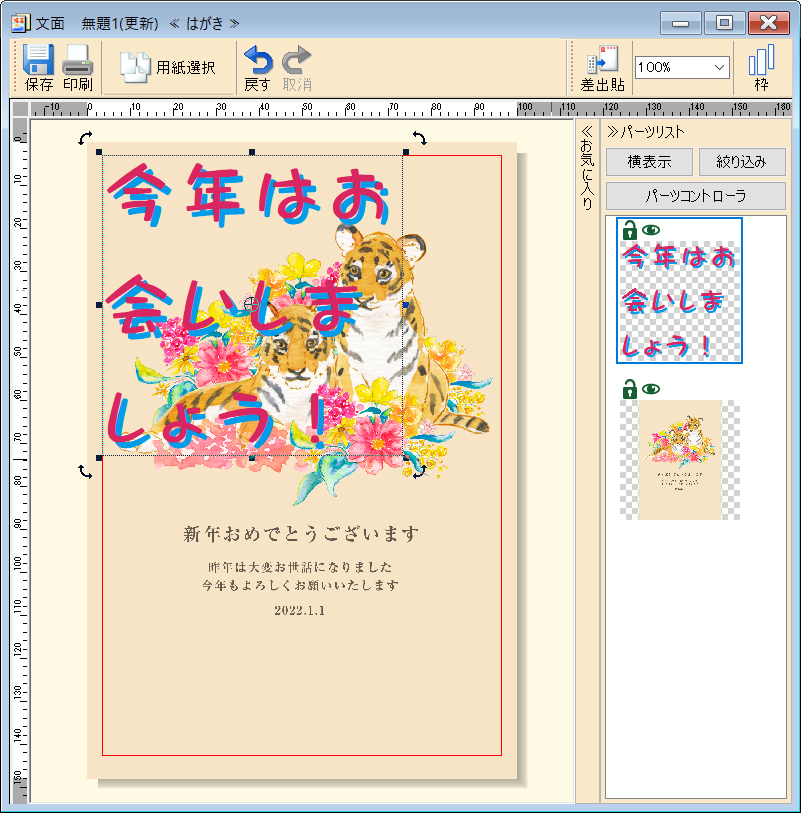
Task: Click the 絞り込み filter button
Action: pyautogui.click(x=742, y=162)
